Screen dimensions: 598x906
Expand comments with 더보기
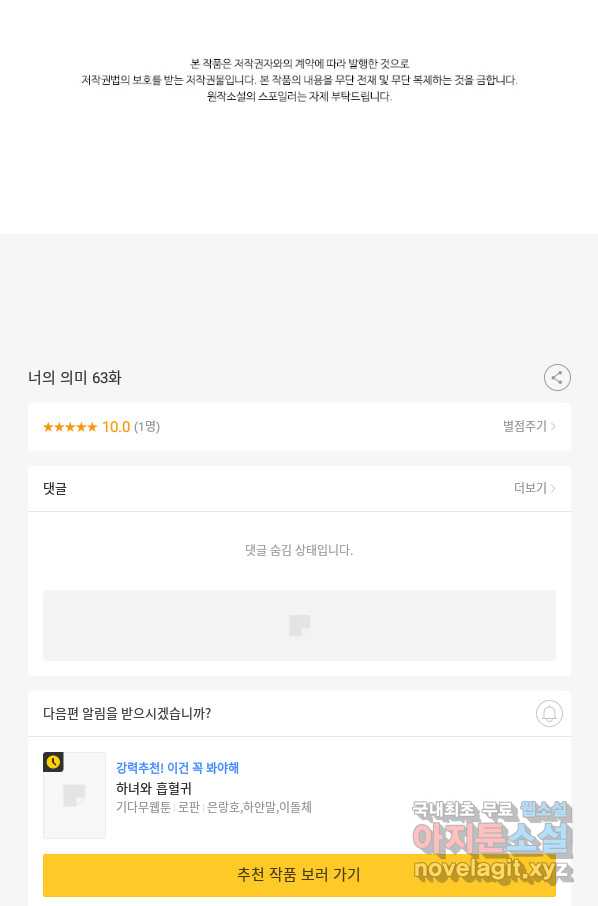pyautogui.click(x=530, y=488)
